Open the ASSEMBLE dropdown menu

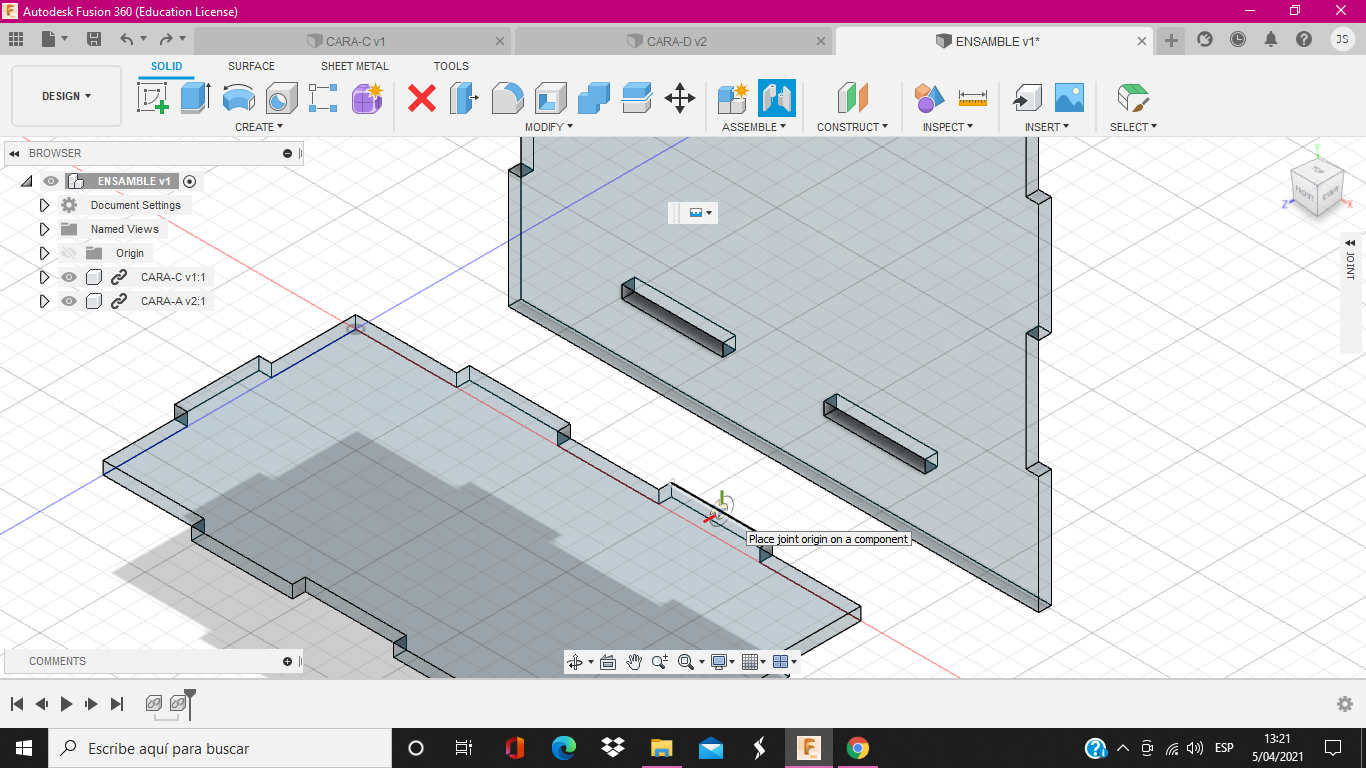click(754, 127)
